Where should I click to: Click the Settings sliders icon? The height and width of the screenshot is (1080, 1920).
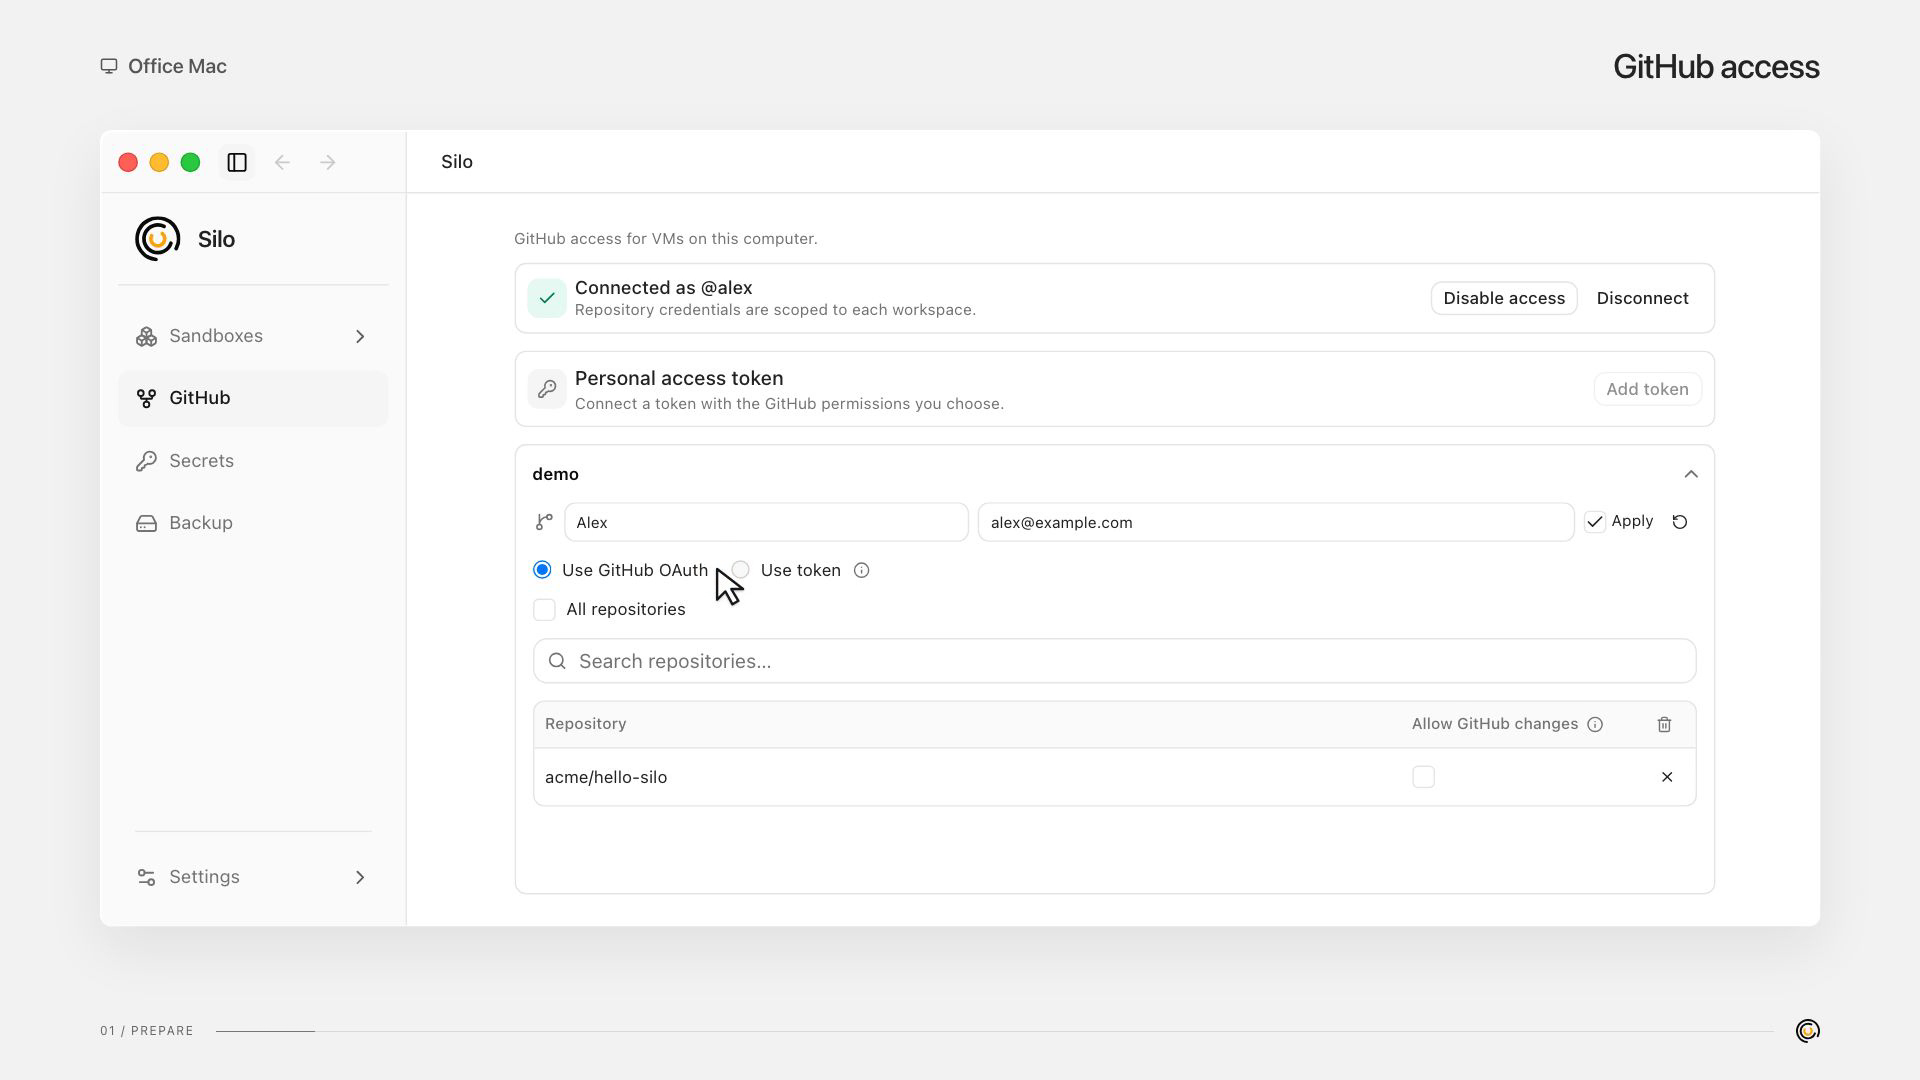(x=146, y=877)
